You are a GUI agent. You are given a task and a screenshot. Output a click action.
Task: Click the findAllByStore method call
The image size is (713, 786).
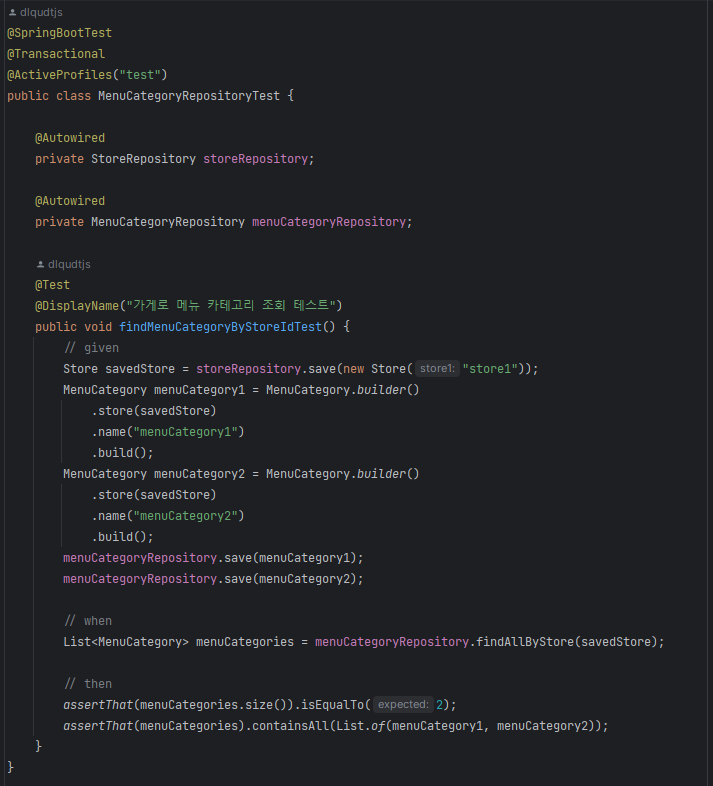click(x=525, y=642)
